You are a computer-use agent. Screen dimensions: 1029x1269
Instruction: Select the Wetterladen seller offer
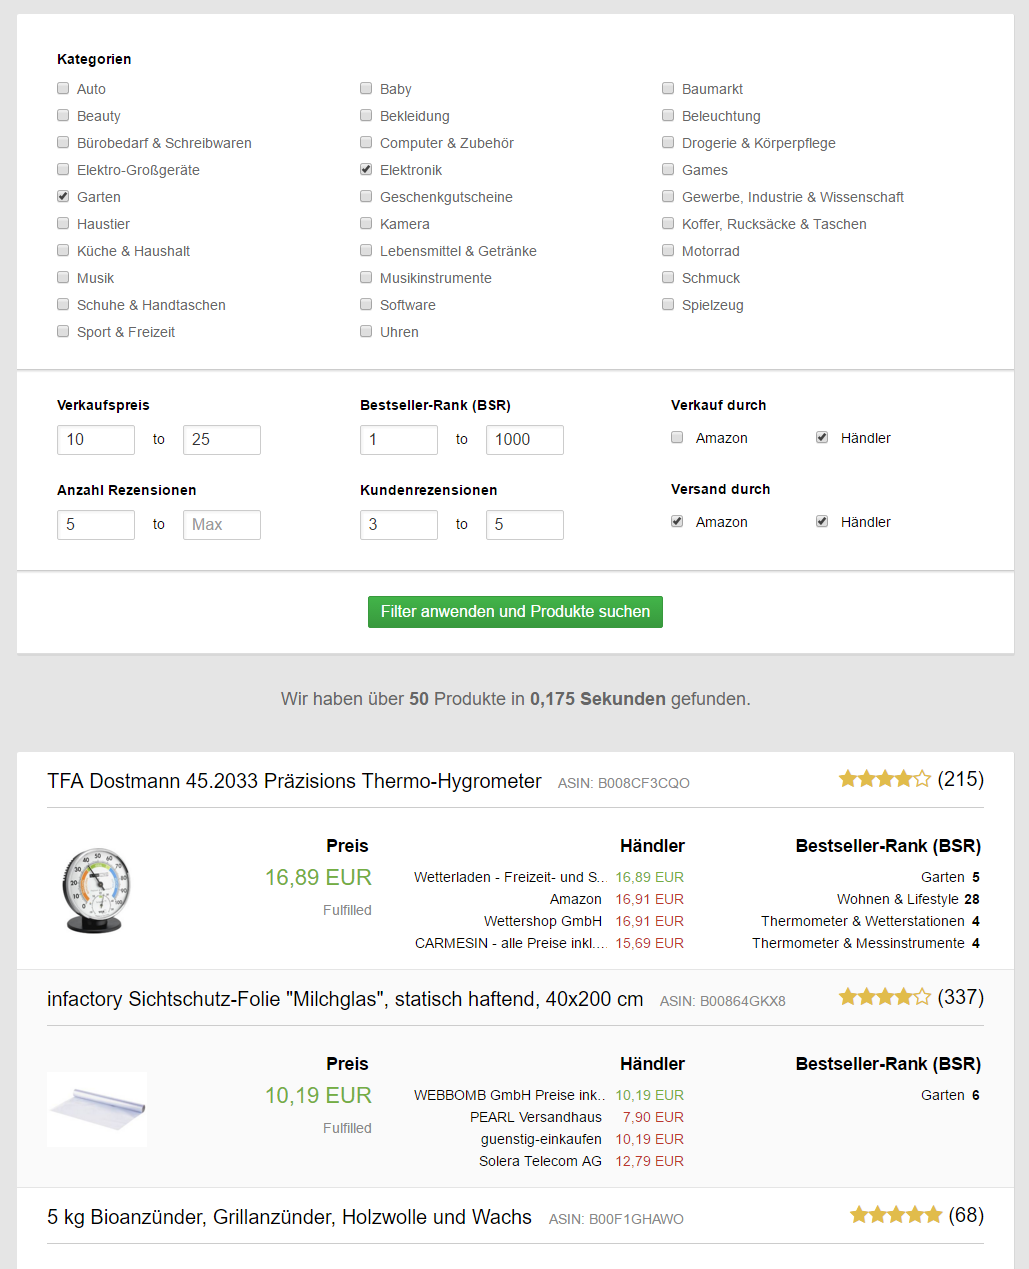coord(510,877)
